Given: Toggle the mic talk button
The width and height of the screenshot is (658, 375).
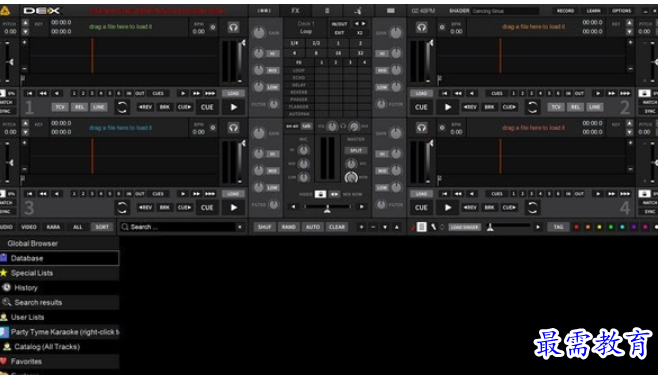Looking at the screenshot, I should click(x=307, y=126).
